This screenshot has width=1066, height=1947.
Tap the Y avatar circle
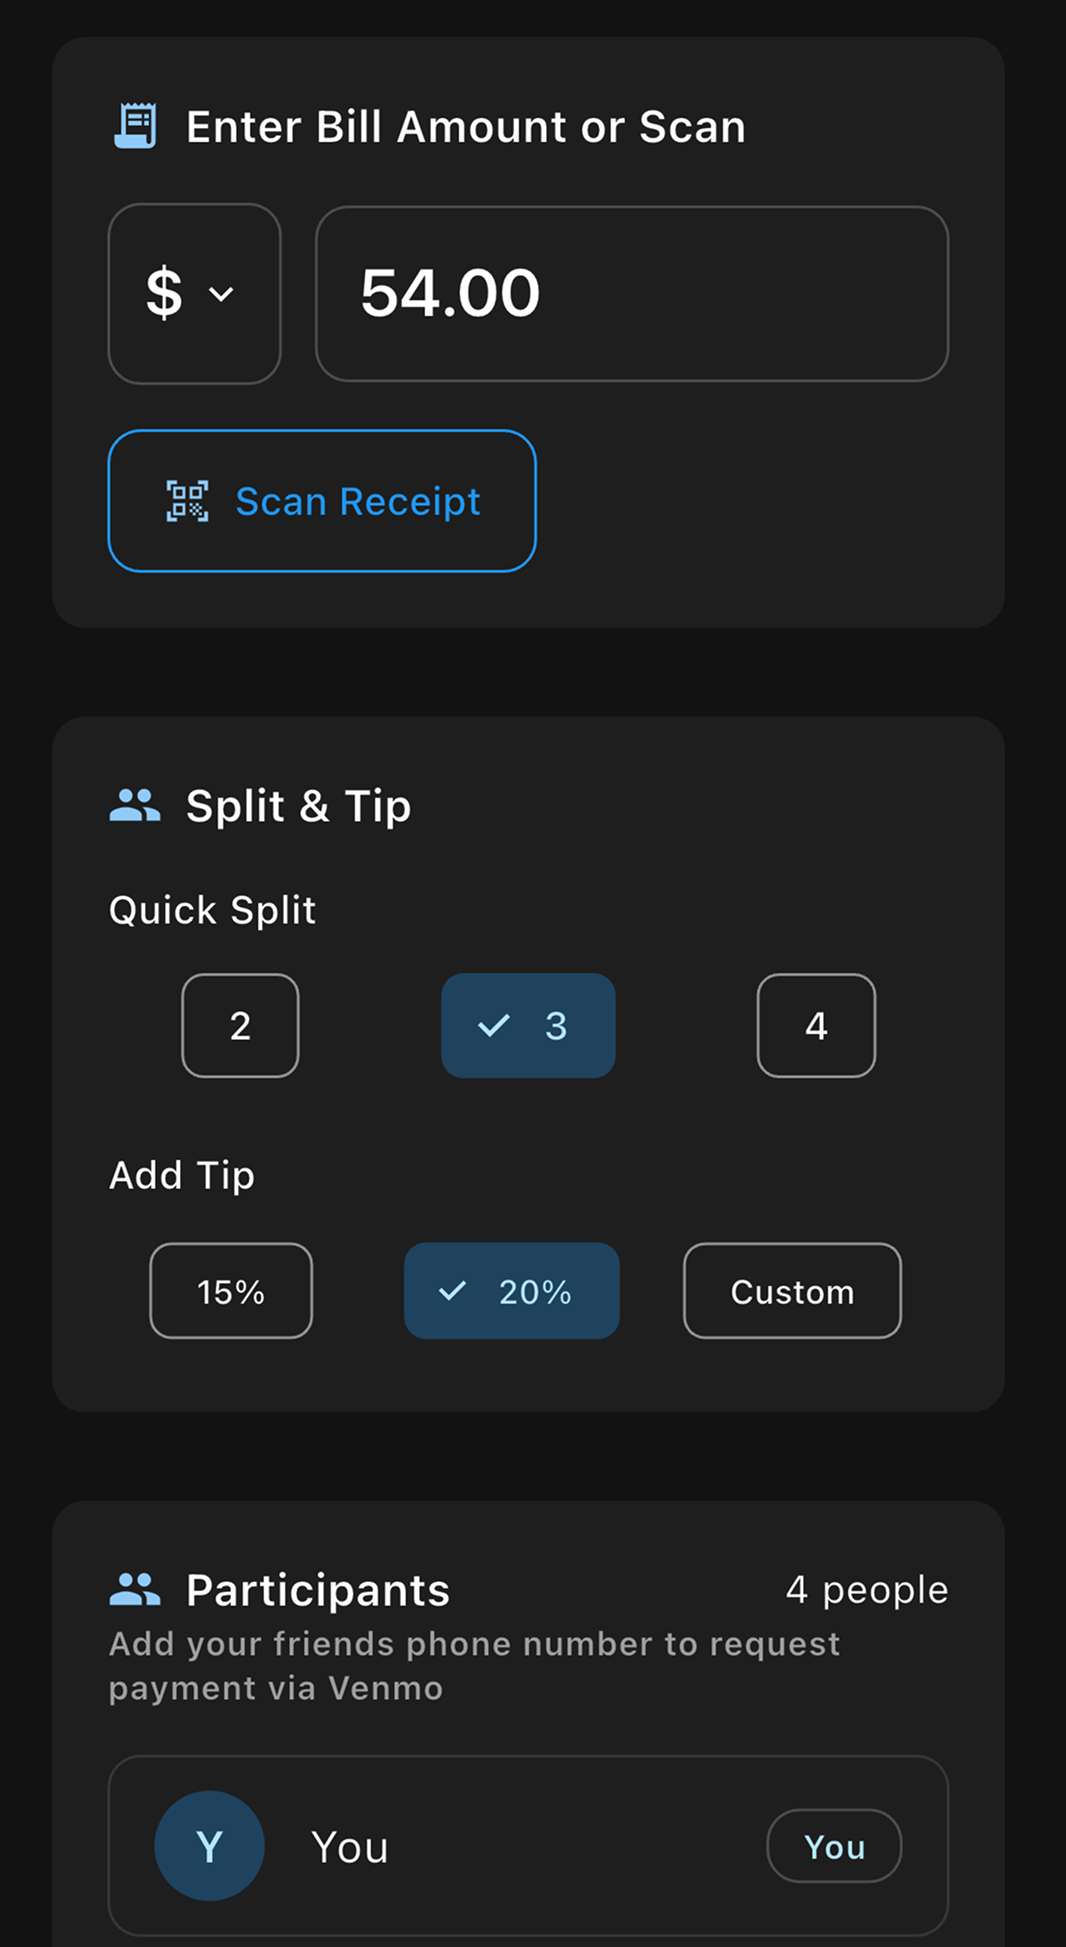[x=209, y=1846]
